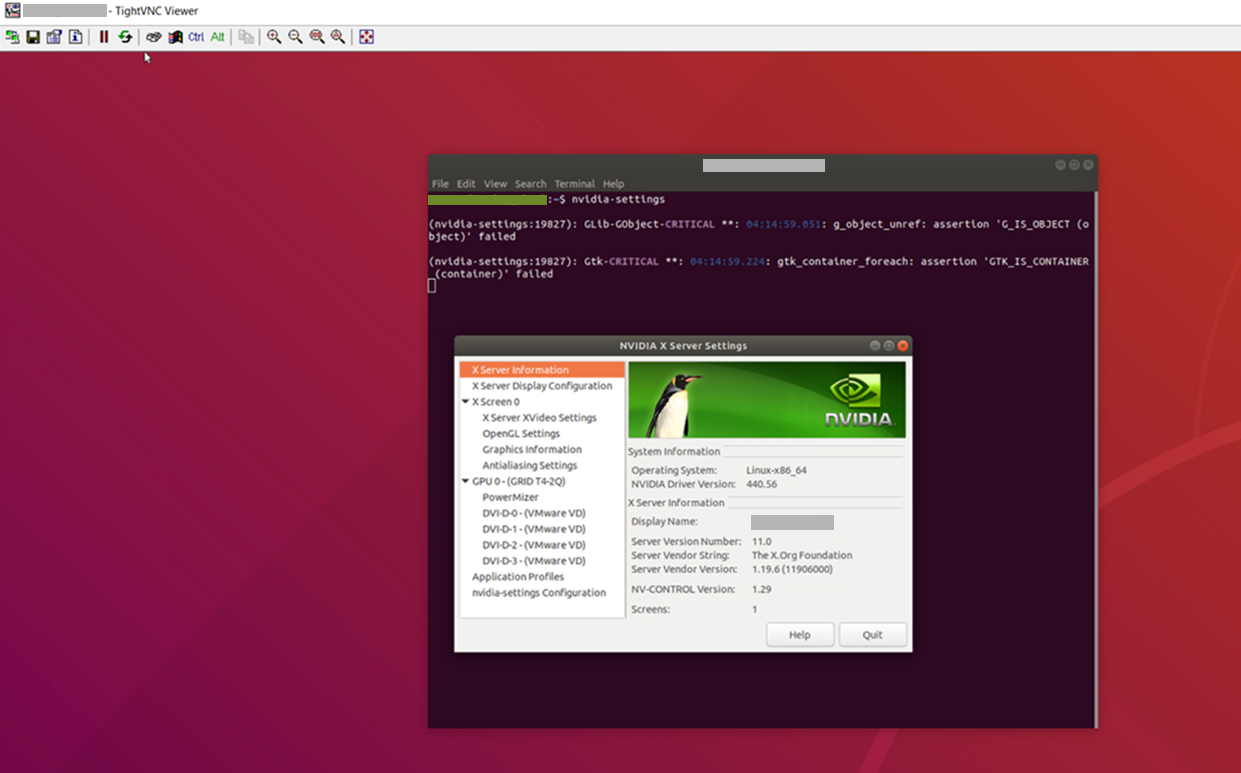Toggle the Ctrl key state
Image resolution: width=1241 pixels, height=773 pixels.
pyautogui.click(x=196, y=36)
